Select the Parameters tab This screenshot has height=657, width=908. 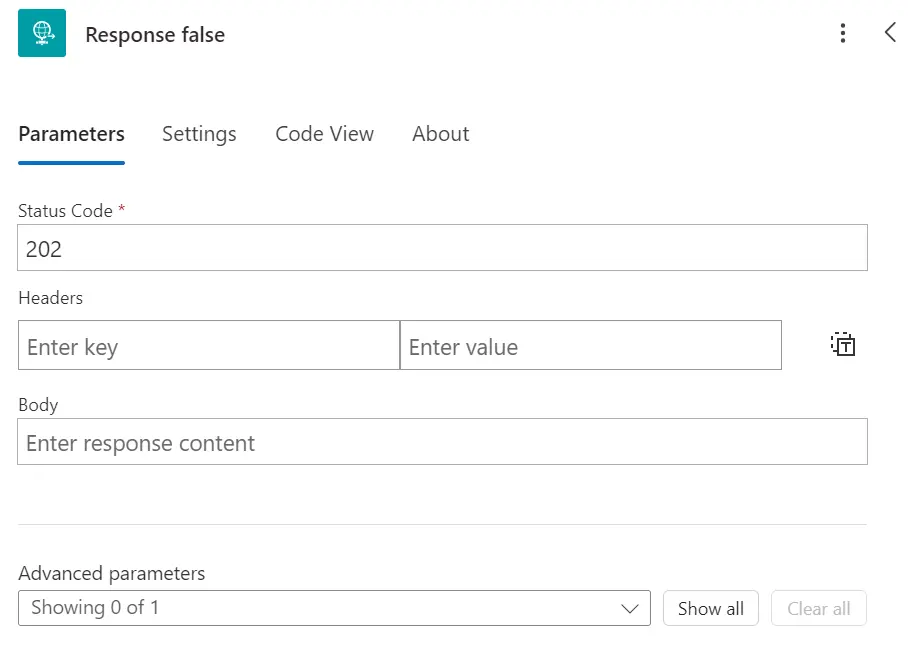71,134
